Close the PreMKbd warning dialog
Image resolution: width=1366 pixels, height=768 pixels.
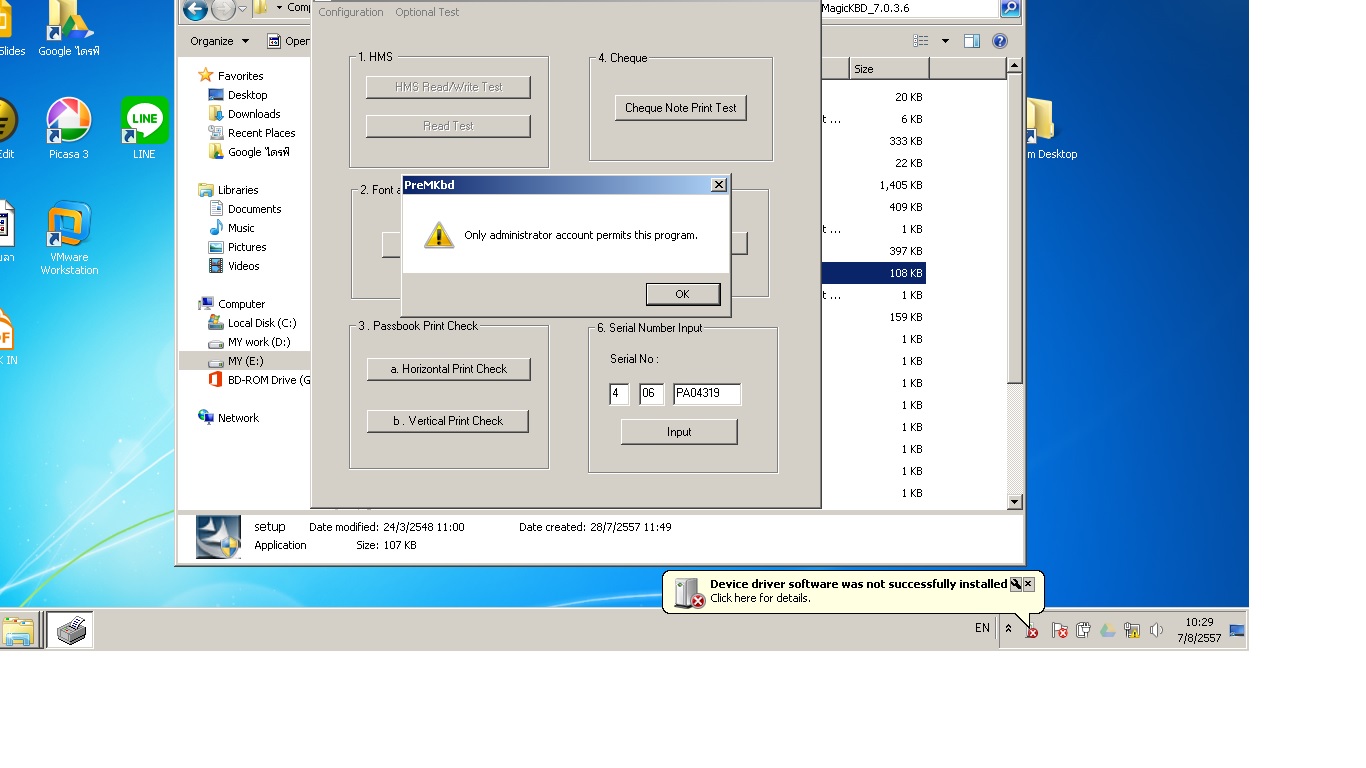[x=718, y=185]
